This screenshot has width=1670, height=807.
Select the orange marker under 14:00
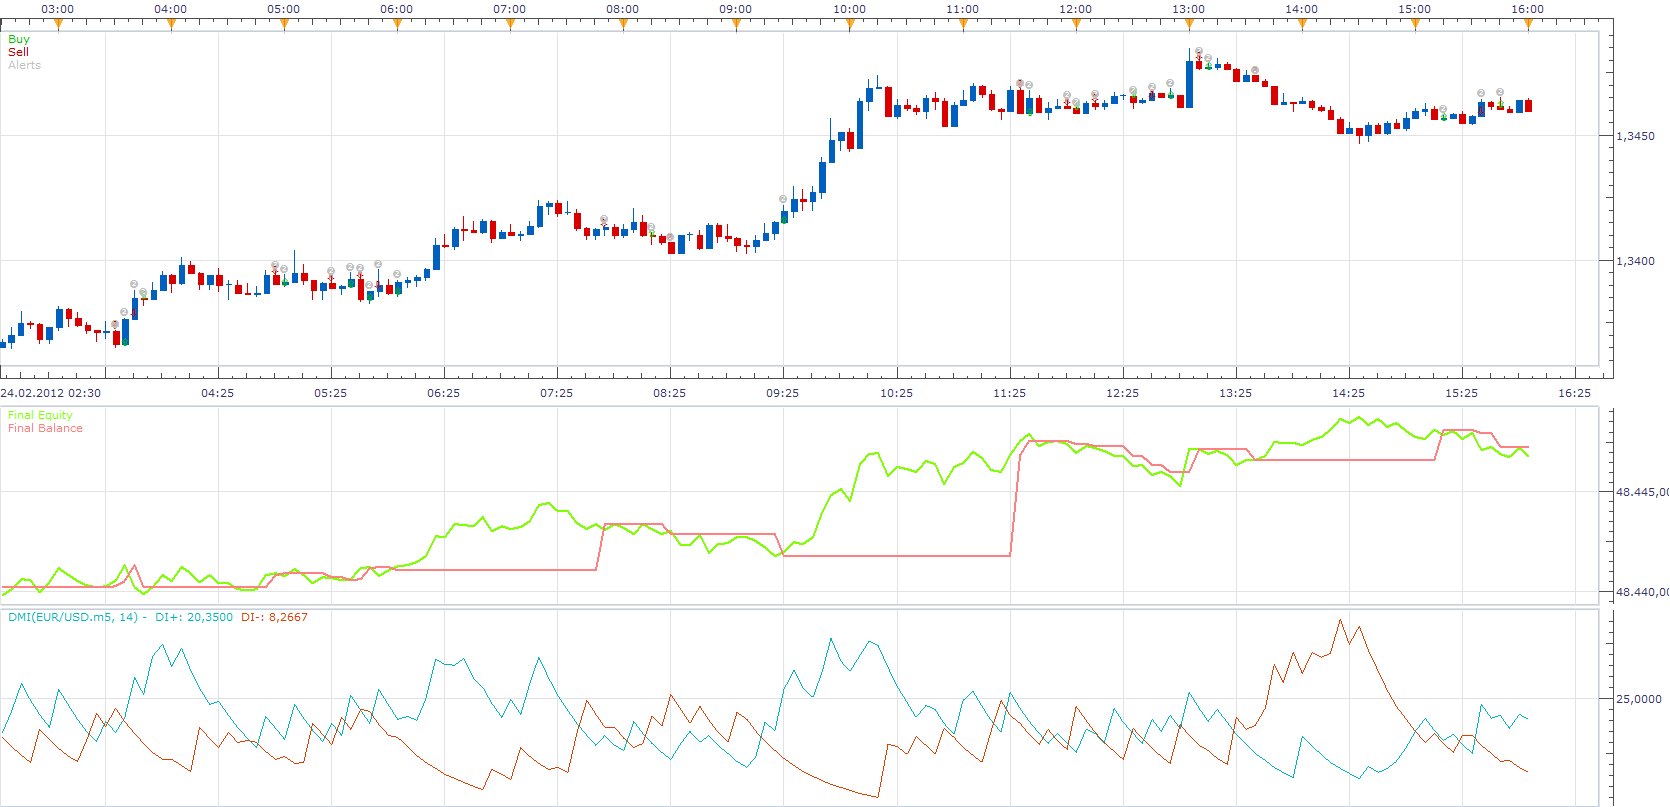point(1302,25)
